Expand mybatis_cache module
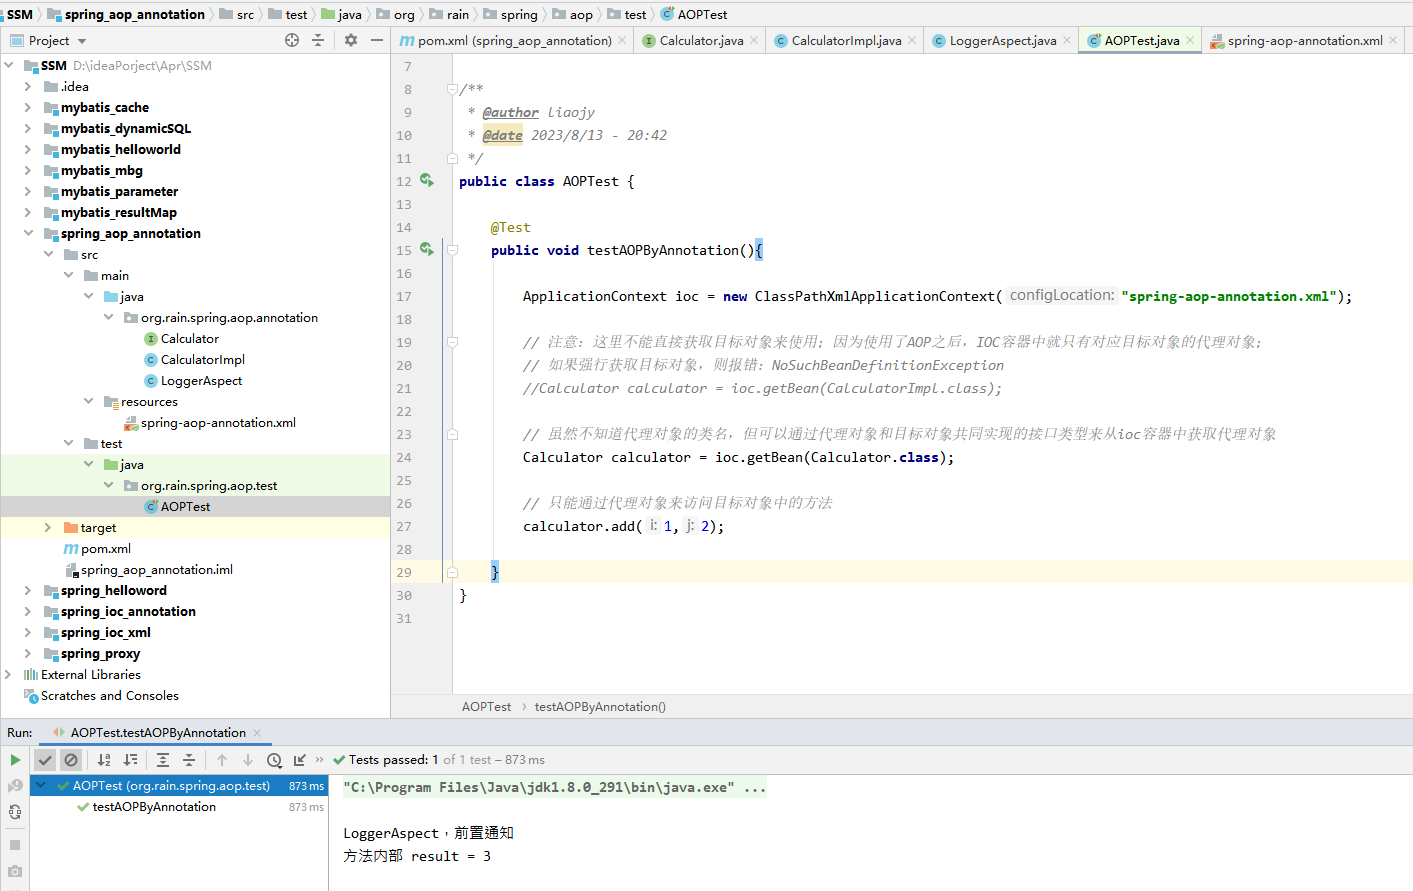This screenshot has width=1413, height=891. tap(27, 108)
